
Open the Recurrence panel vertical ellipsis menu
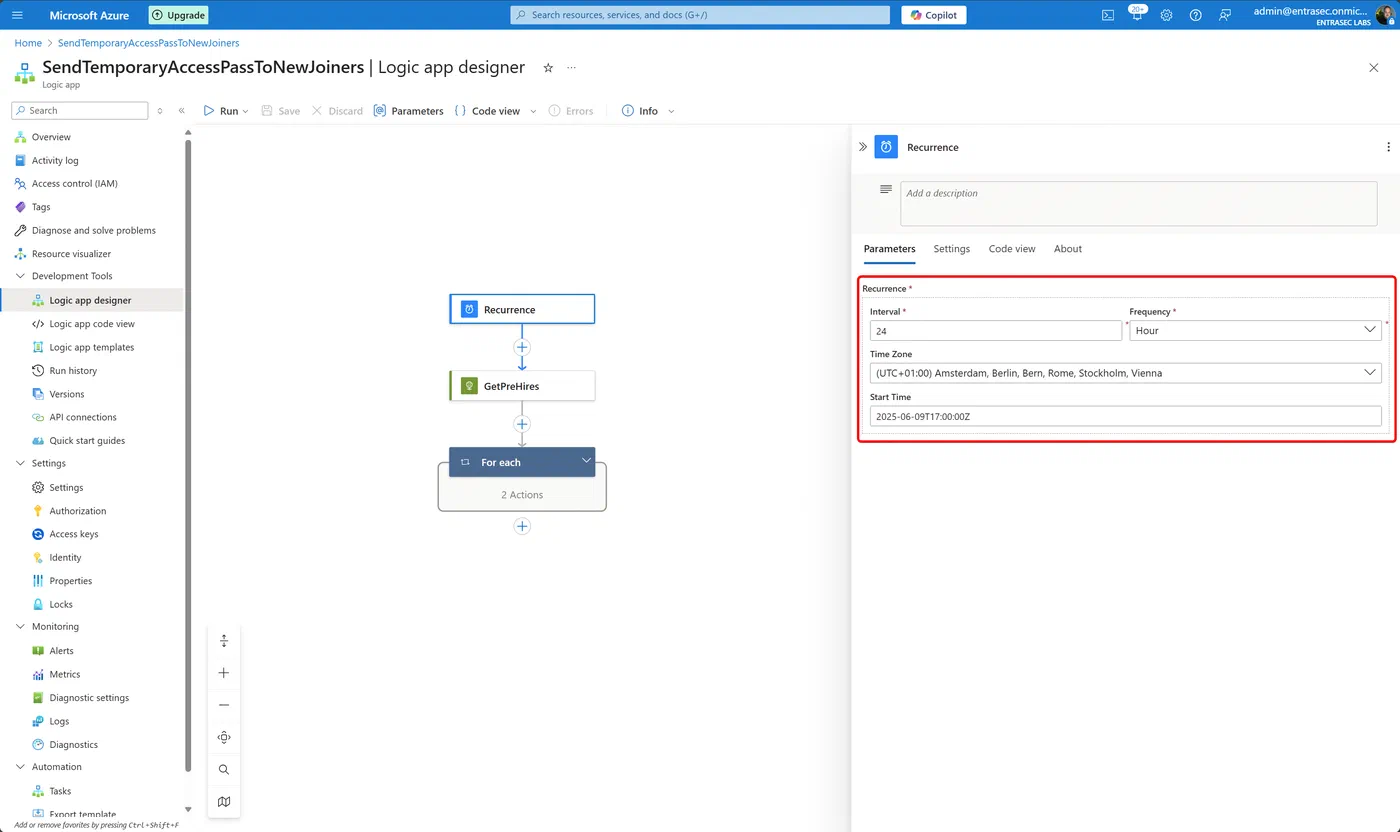tap(1388, 147)
